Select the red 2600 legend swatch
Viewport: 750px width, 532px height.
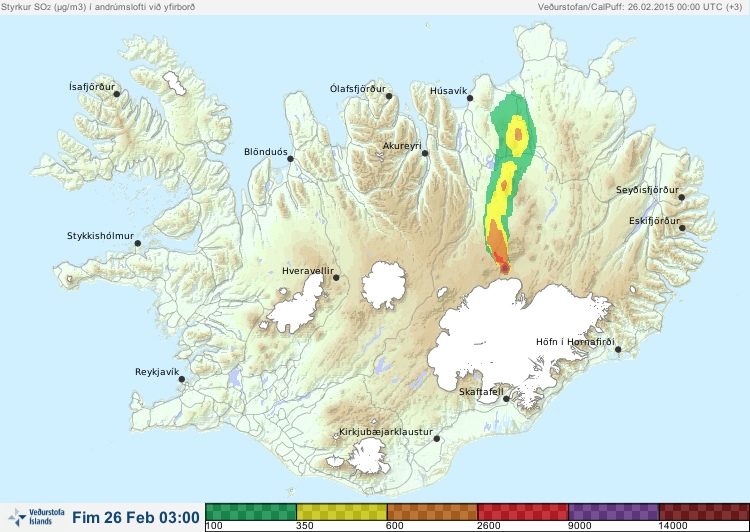[523, 512]
